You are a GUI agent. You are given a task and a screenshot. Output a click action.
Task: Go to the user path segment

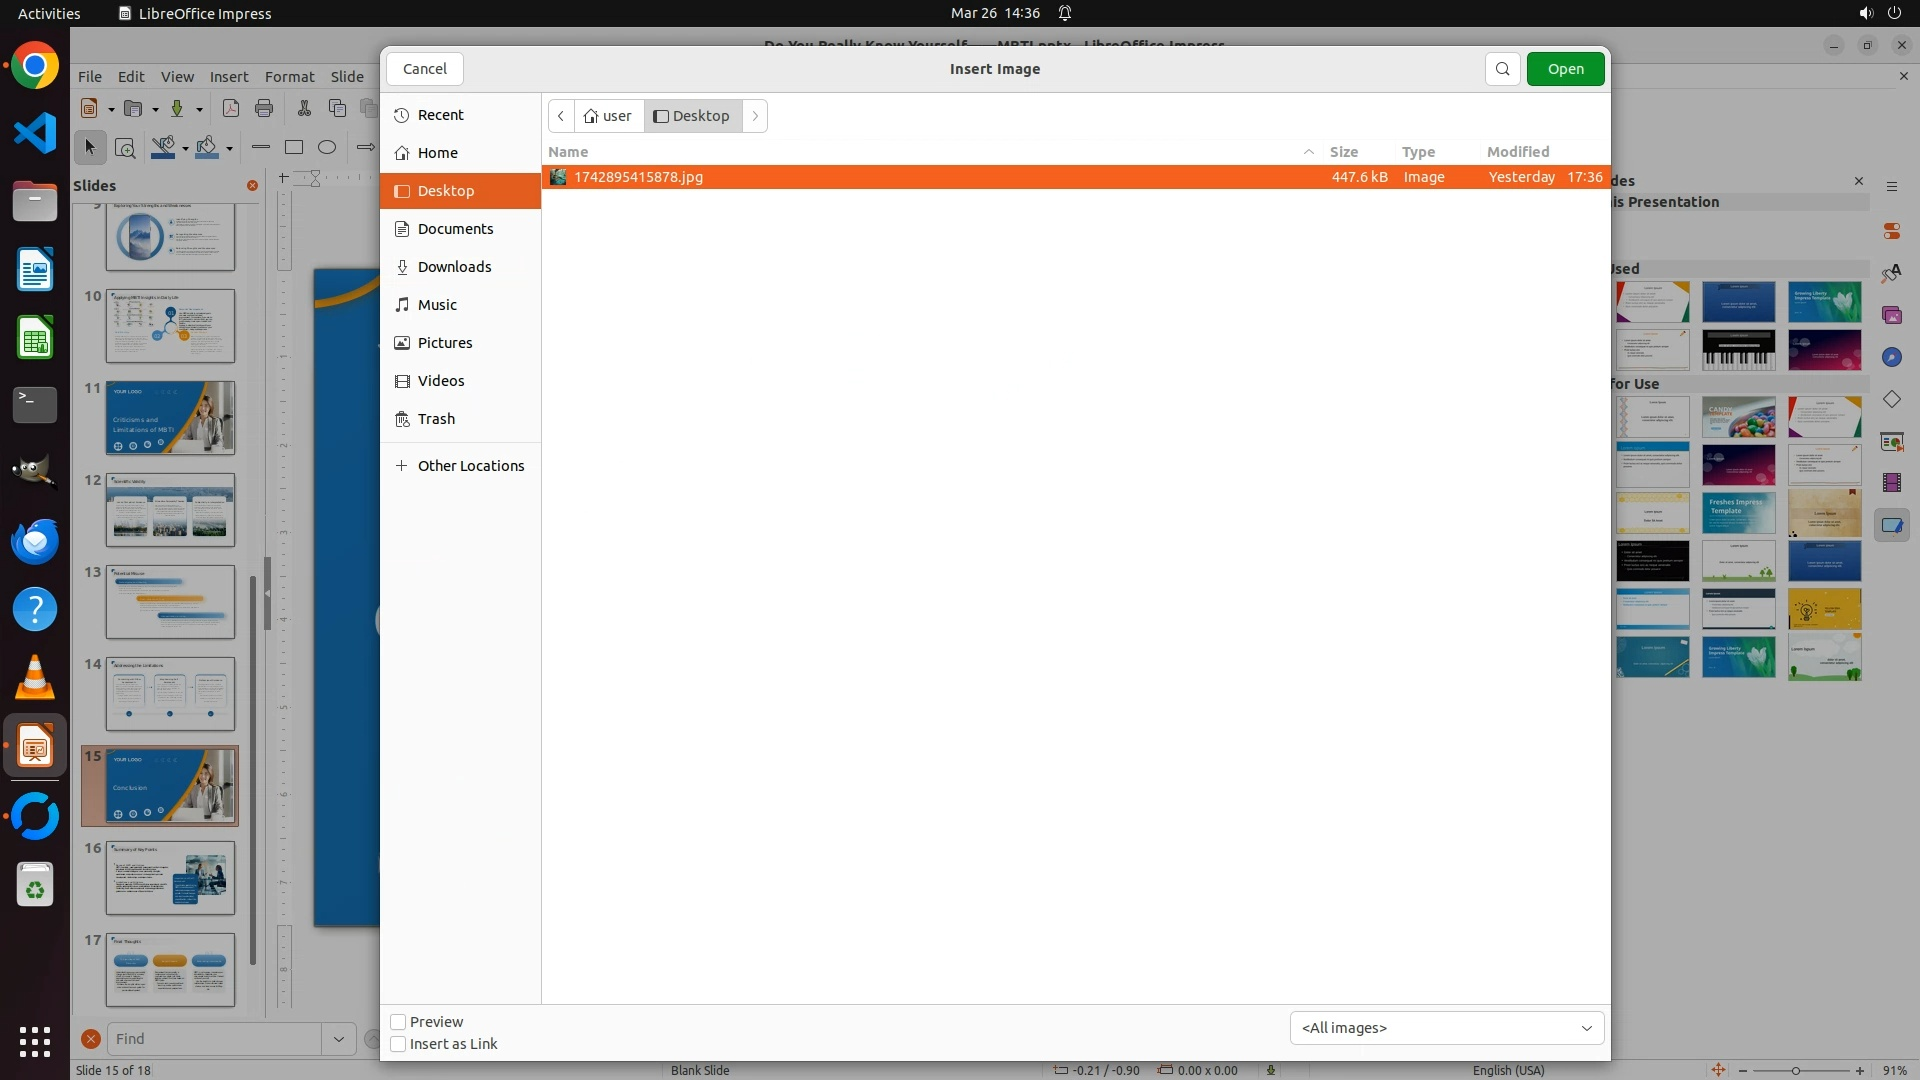point(608,116)
